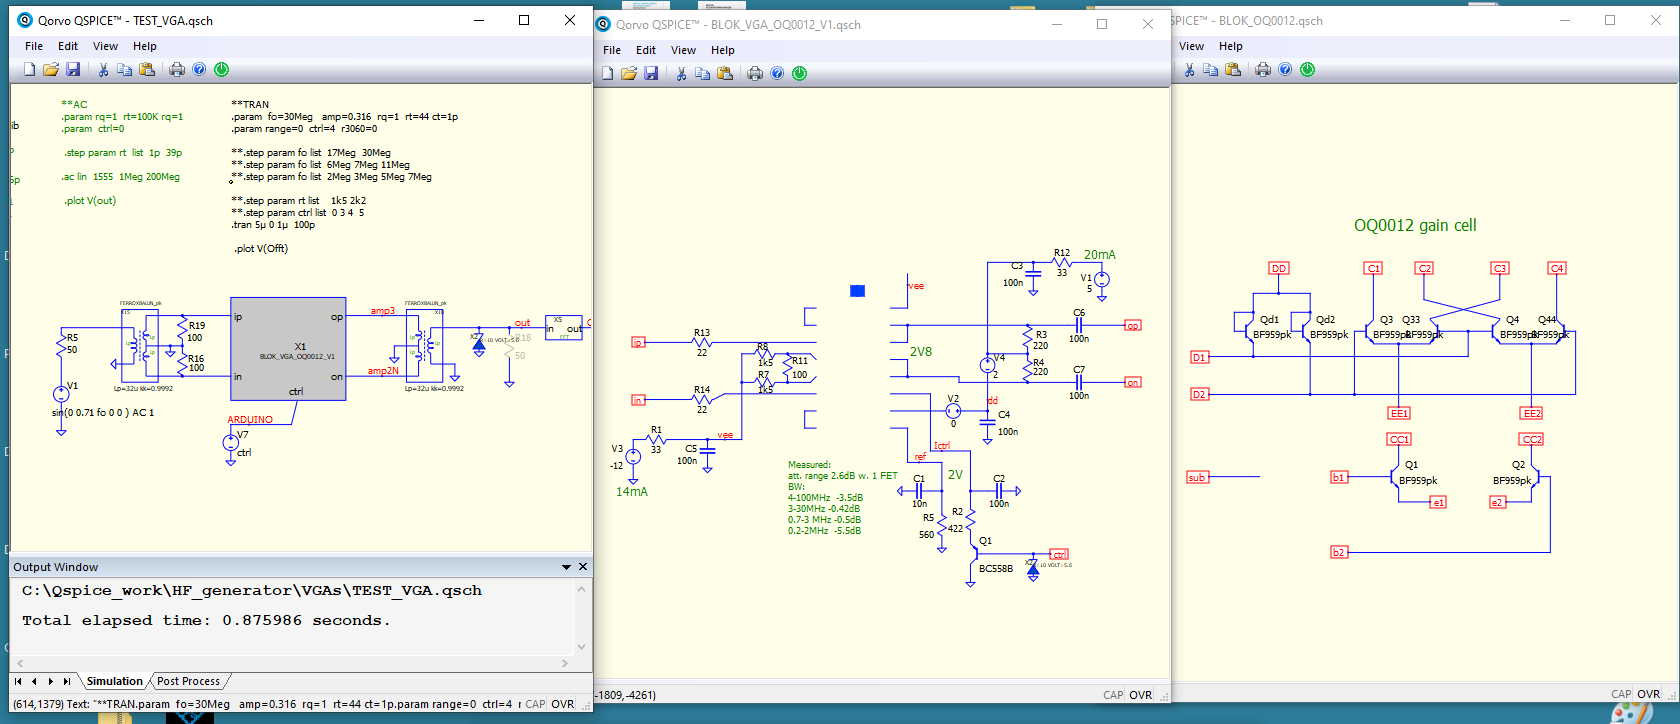Switch to Post Process output tab
This screenshot has width=1680, height=724.
(188, 681)
